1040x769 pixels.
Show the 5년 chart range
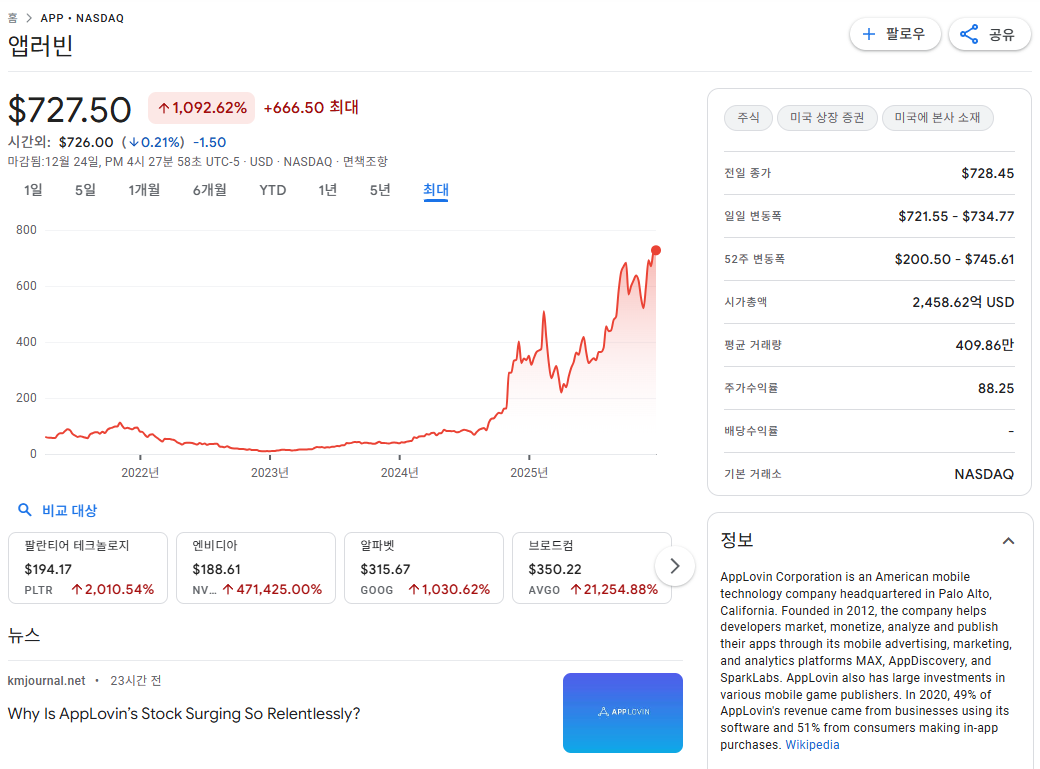[380, 190]
